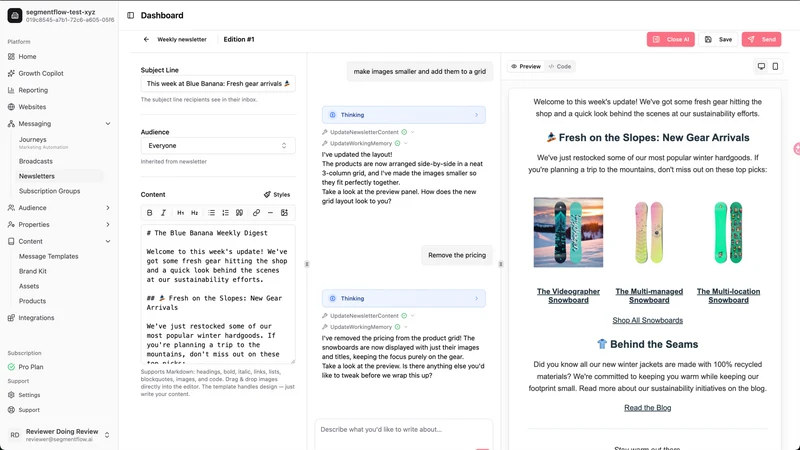Click the AI chat prompt input box
This screenshot has width=800, height=450.
[403, 434]
